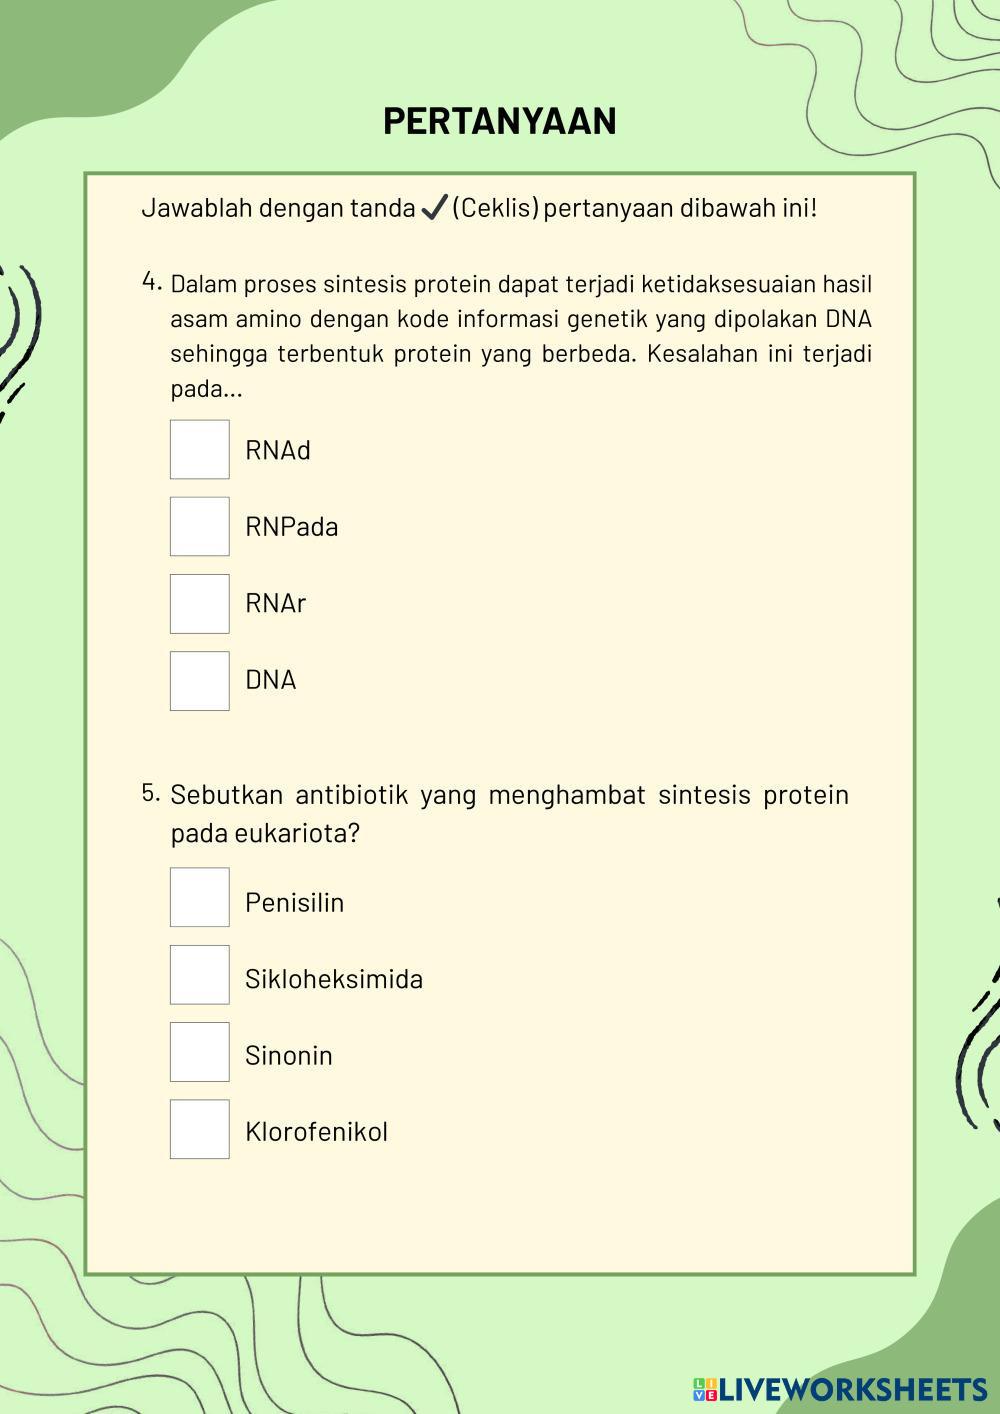Click the Klorofenikol answer label

point(316,1132)
